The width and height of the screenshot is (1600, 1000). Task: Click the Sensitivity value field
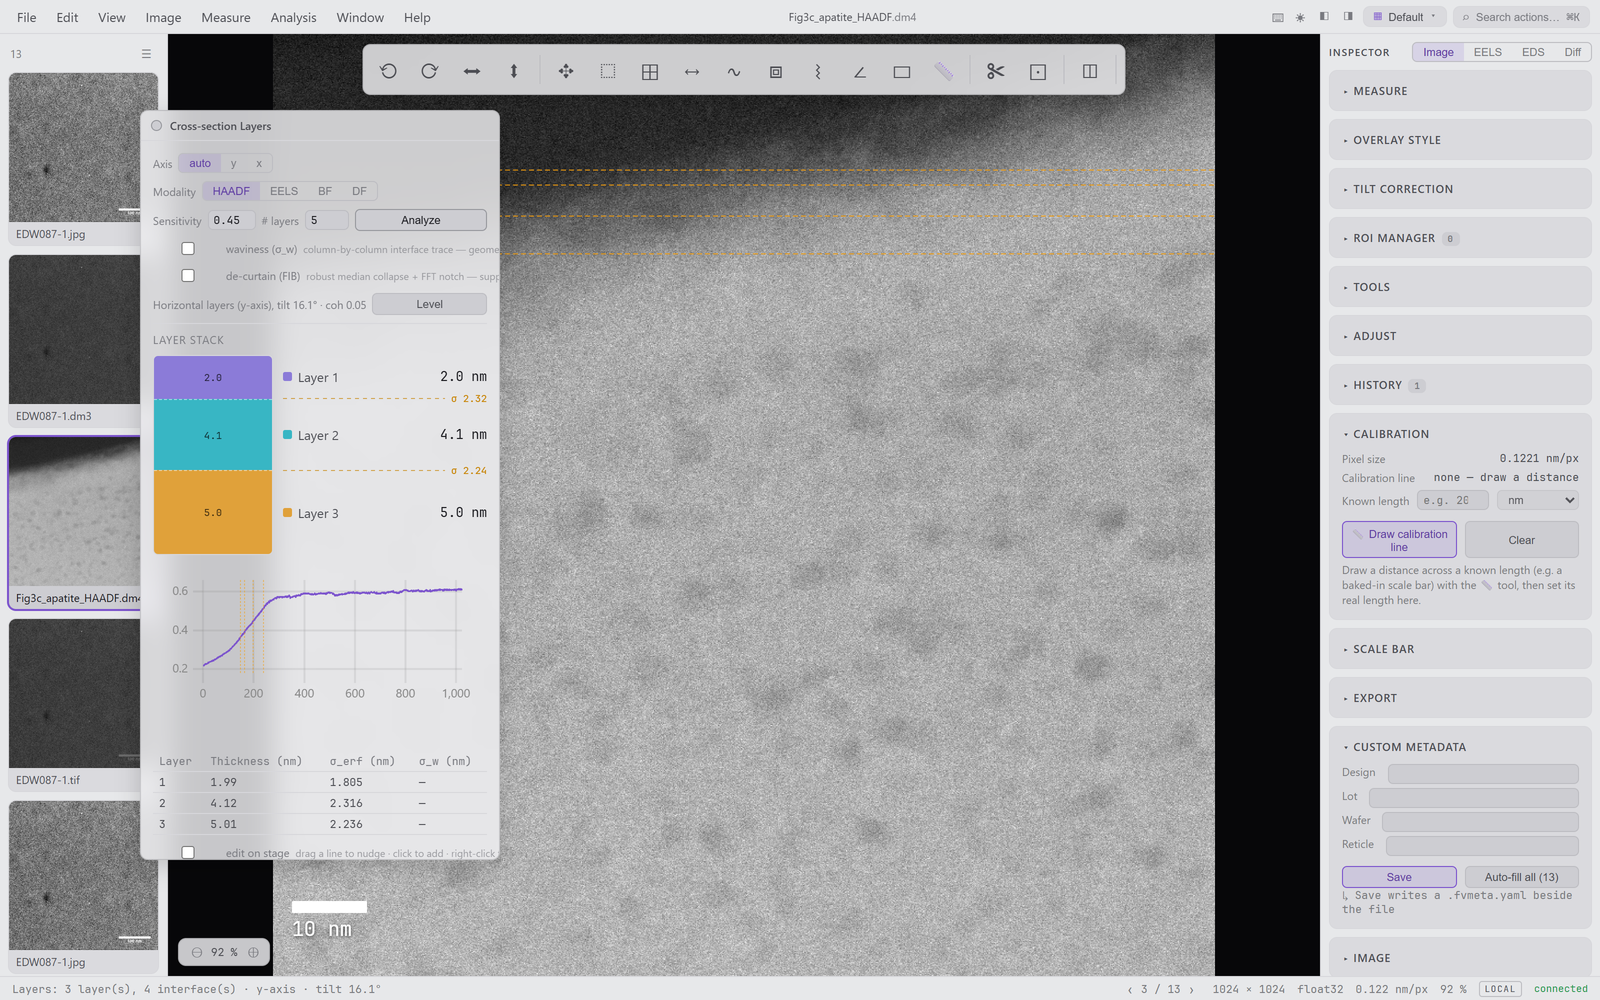point(232,220)
